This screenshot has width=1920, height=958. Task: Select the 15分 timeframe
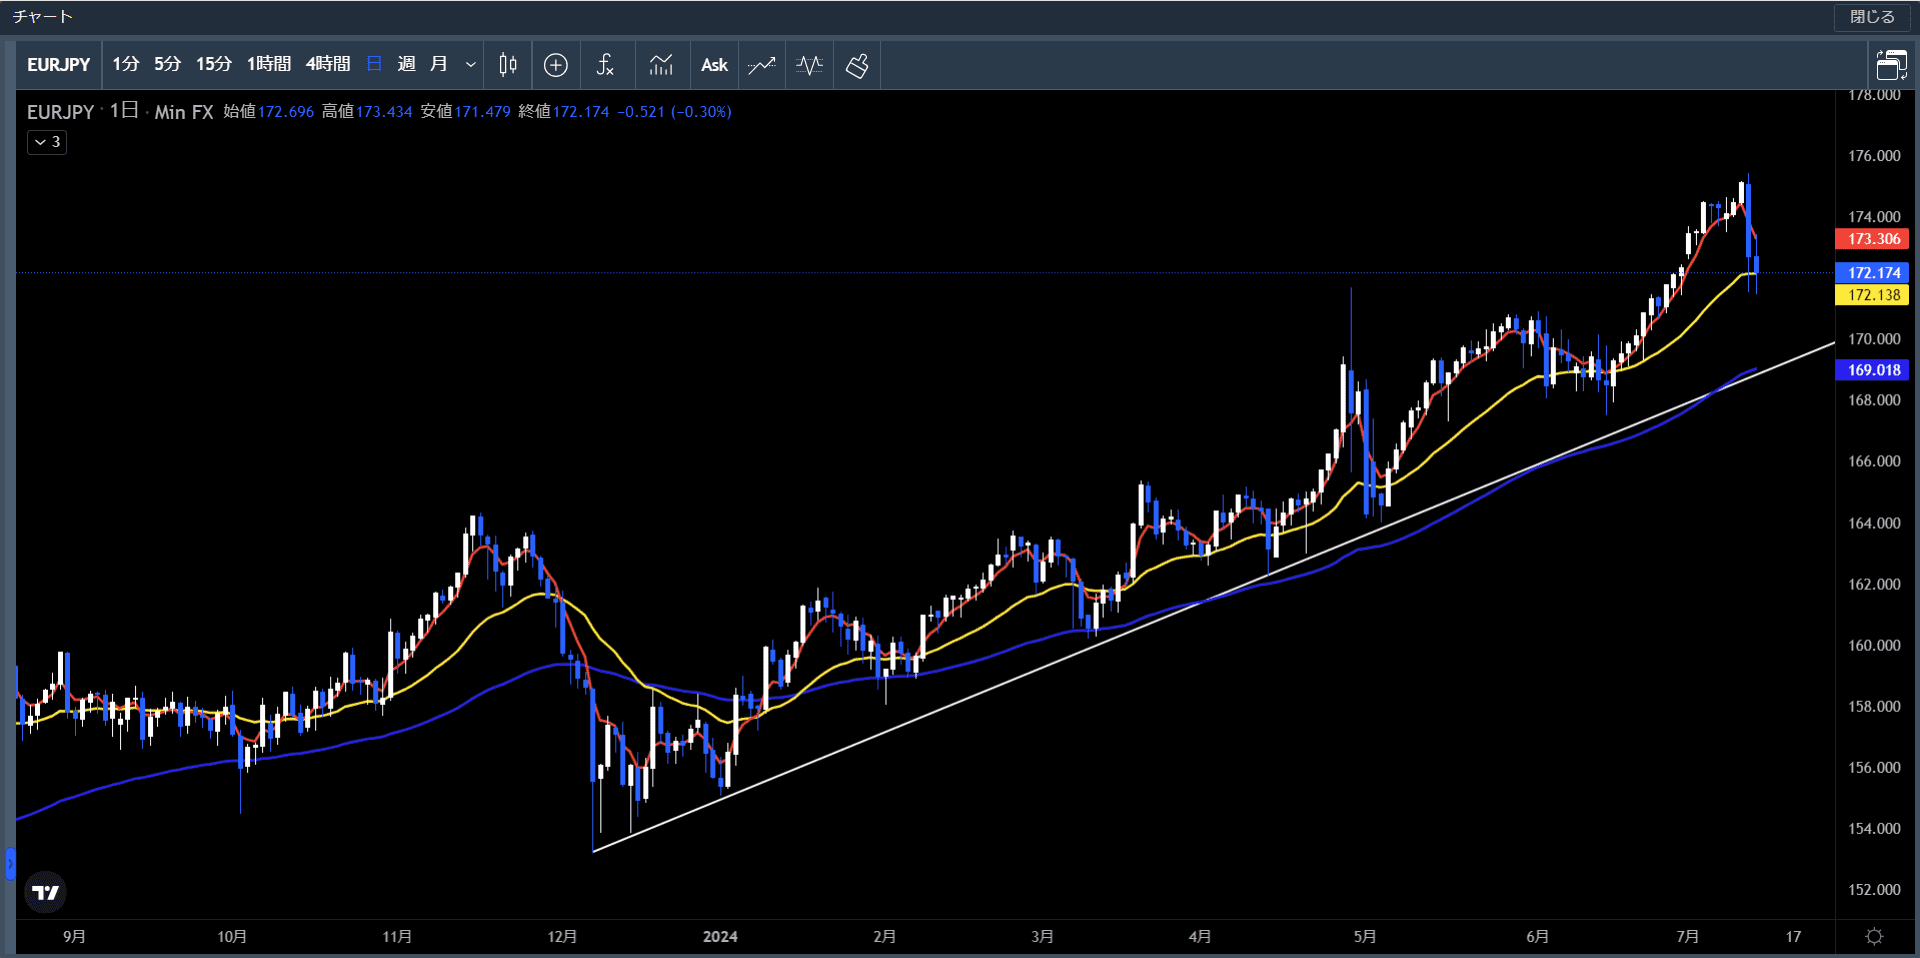click(x=213, y=64)
